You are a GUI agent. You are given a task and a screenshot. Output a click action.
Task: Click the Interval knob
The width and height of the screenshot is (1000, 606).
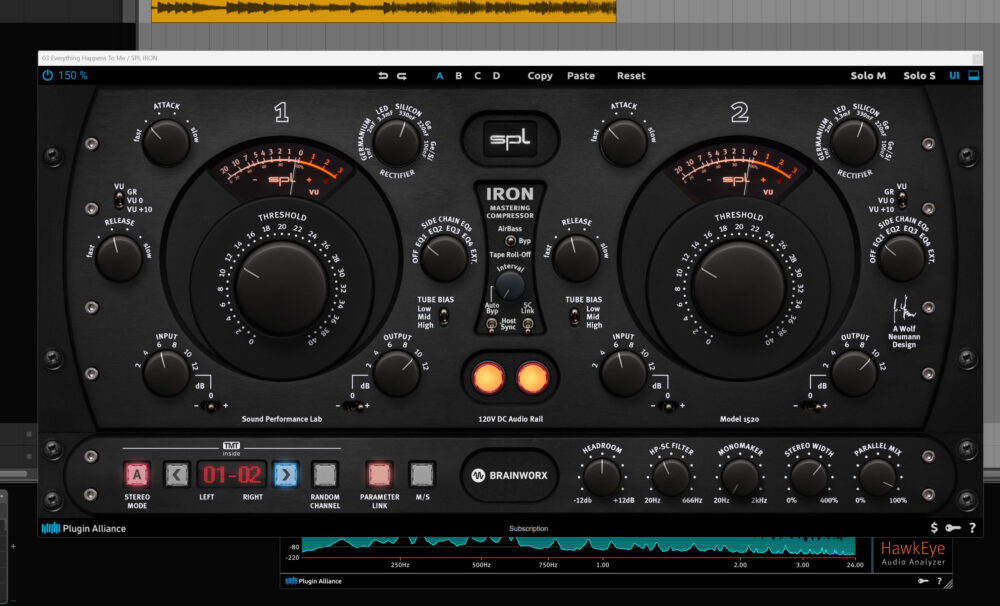pos(510,286)
